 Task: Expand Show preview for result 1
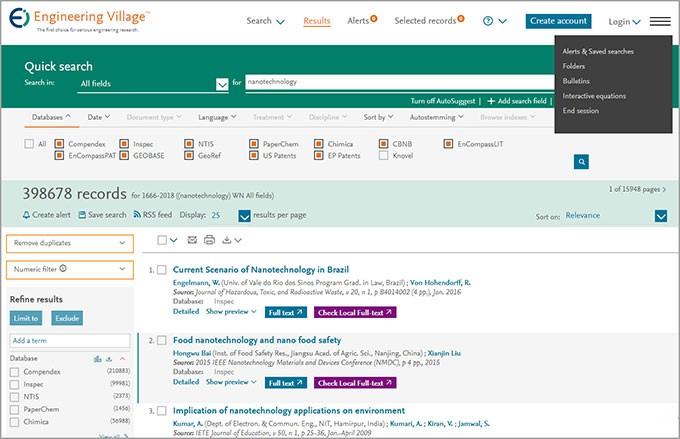point(231,311)
